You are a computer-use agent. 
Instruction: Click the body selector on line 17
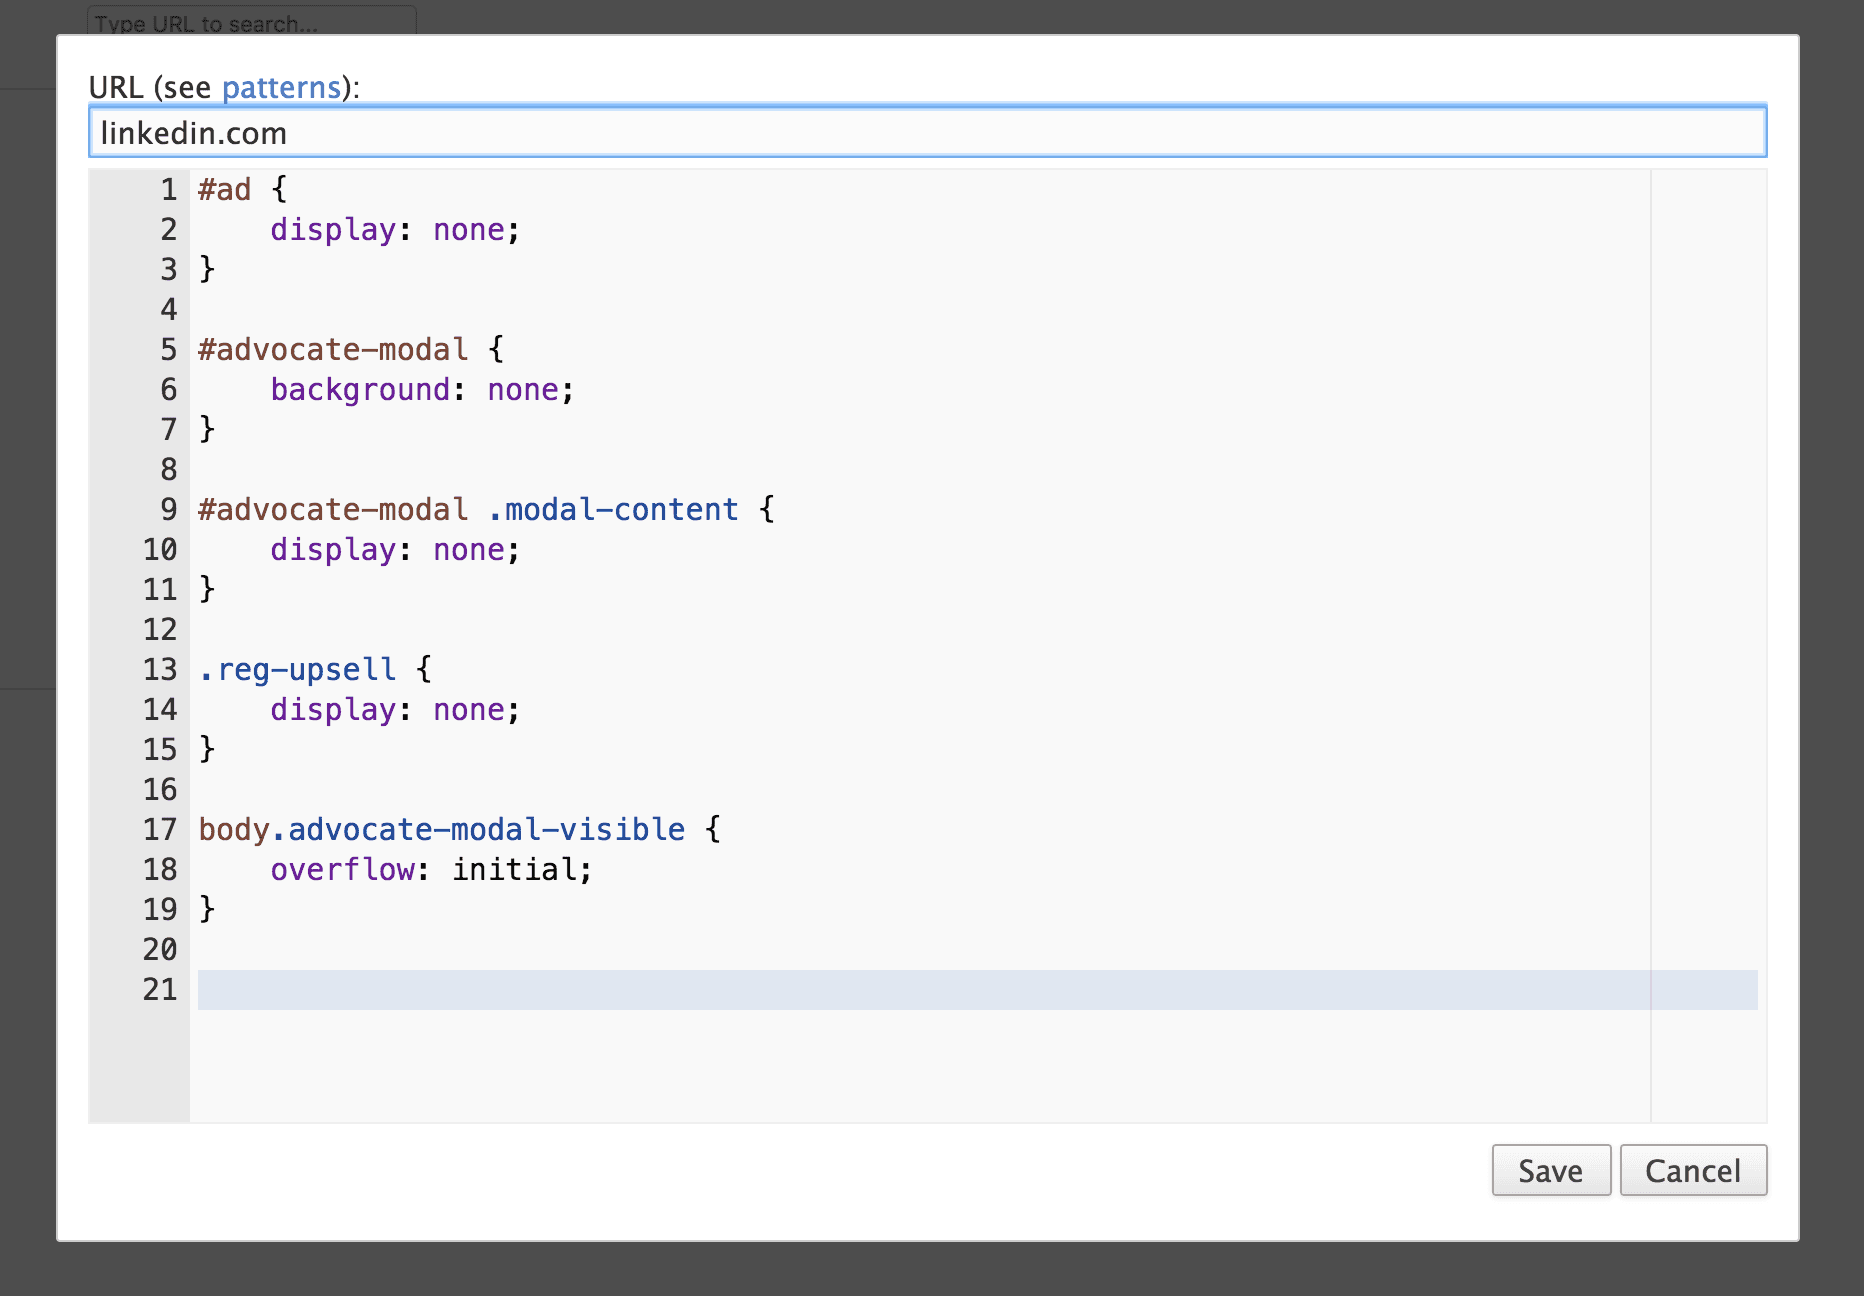tap(234, 830)
